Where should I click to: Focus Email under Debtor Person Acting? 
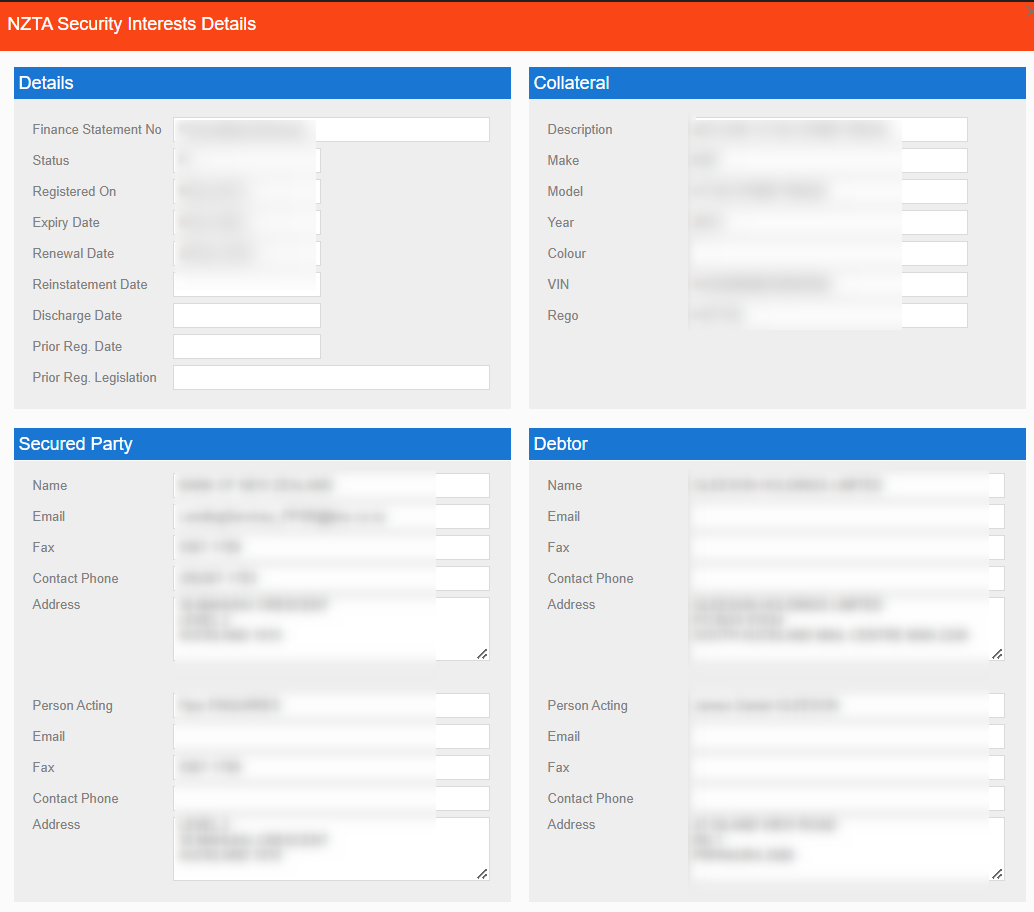(846, 737)
